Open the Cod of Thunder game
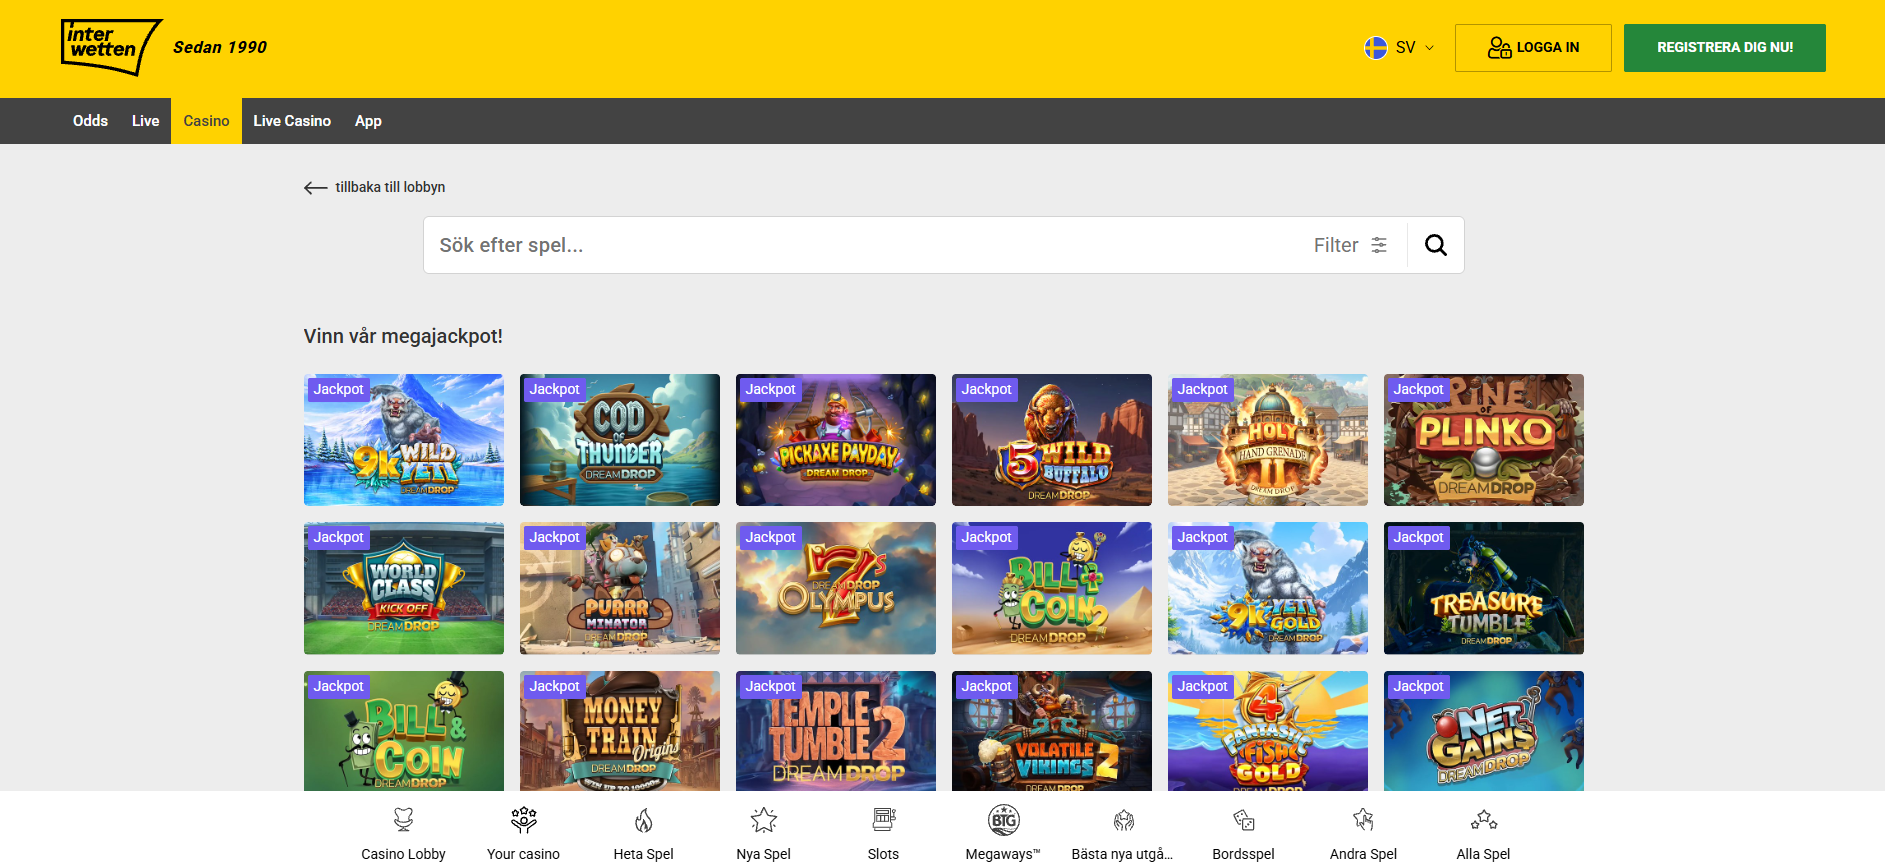 [x=620, y=440]
